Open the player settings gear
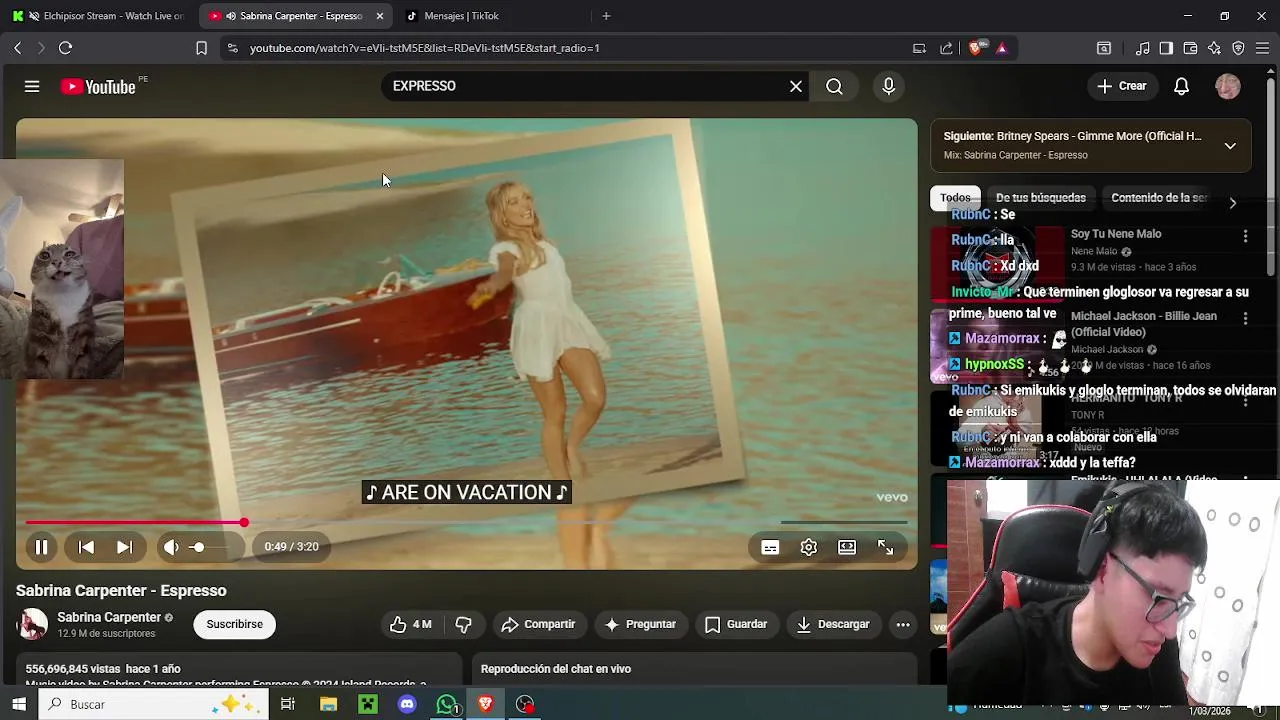 (x=808, y=547)
